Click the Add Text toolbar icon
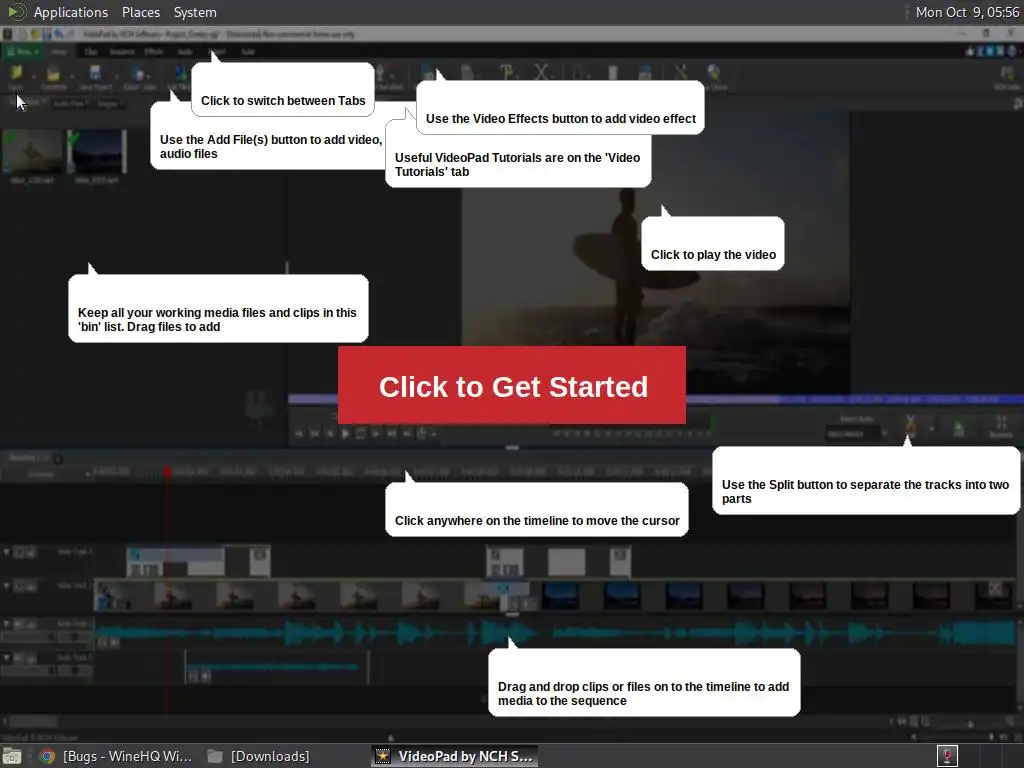 (507, 73)
